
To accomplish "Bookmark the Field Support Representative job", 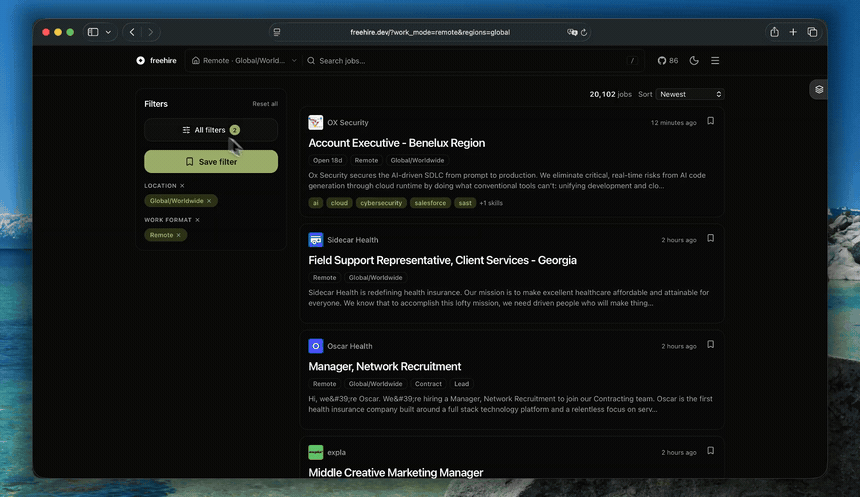I will coord(710,238).
